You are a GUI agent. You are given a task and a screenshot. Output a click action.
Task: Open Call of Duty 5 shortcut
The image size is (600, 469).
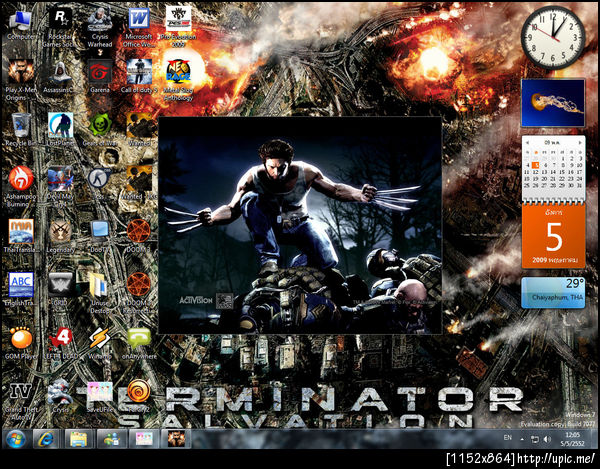pos(139,77)
